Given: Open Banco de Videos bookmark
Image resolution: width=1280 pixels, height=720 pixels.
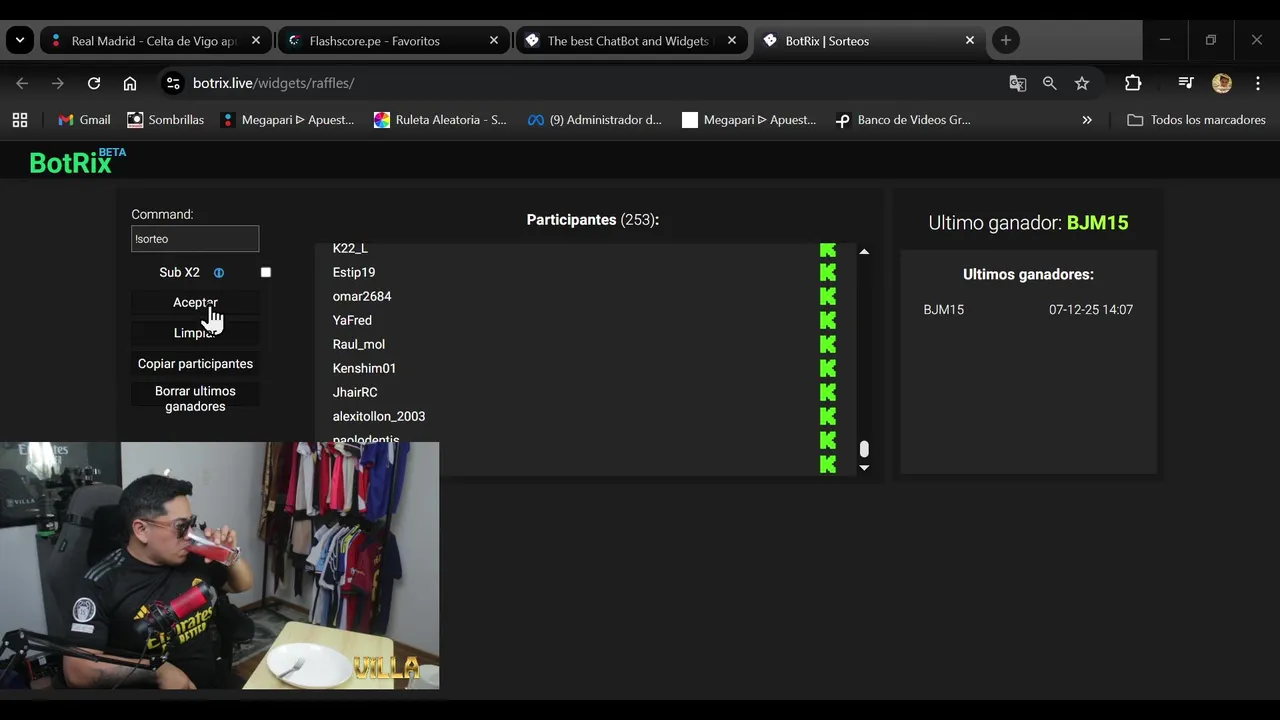Looking at the screenshot, I should click(903, 120).
